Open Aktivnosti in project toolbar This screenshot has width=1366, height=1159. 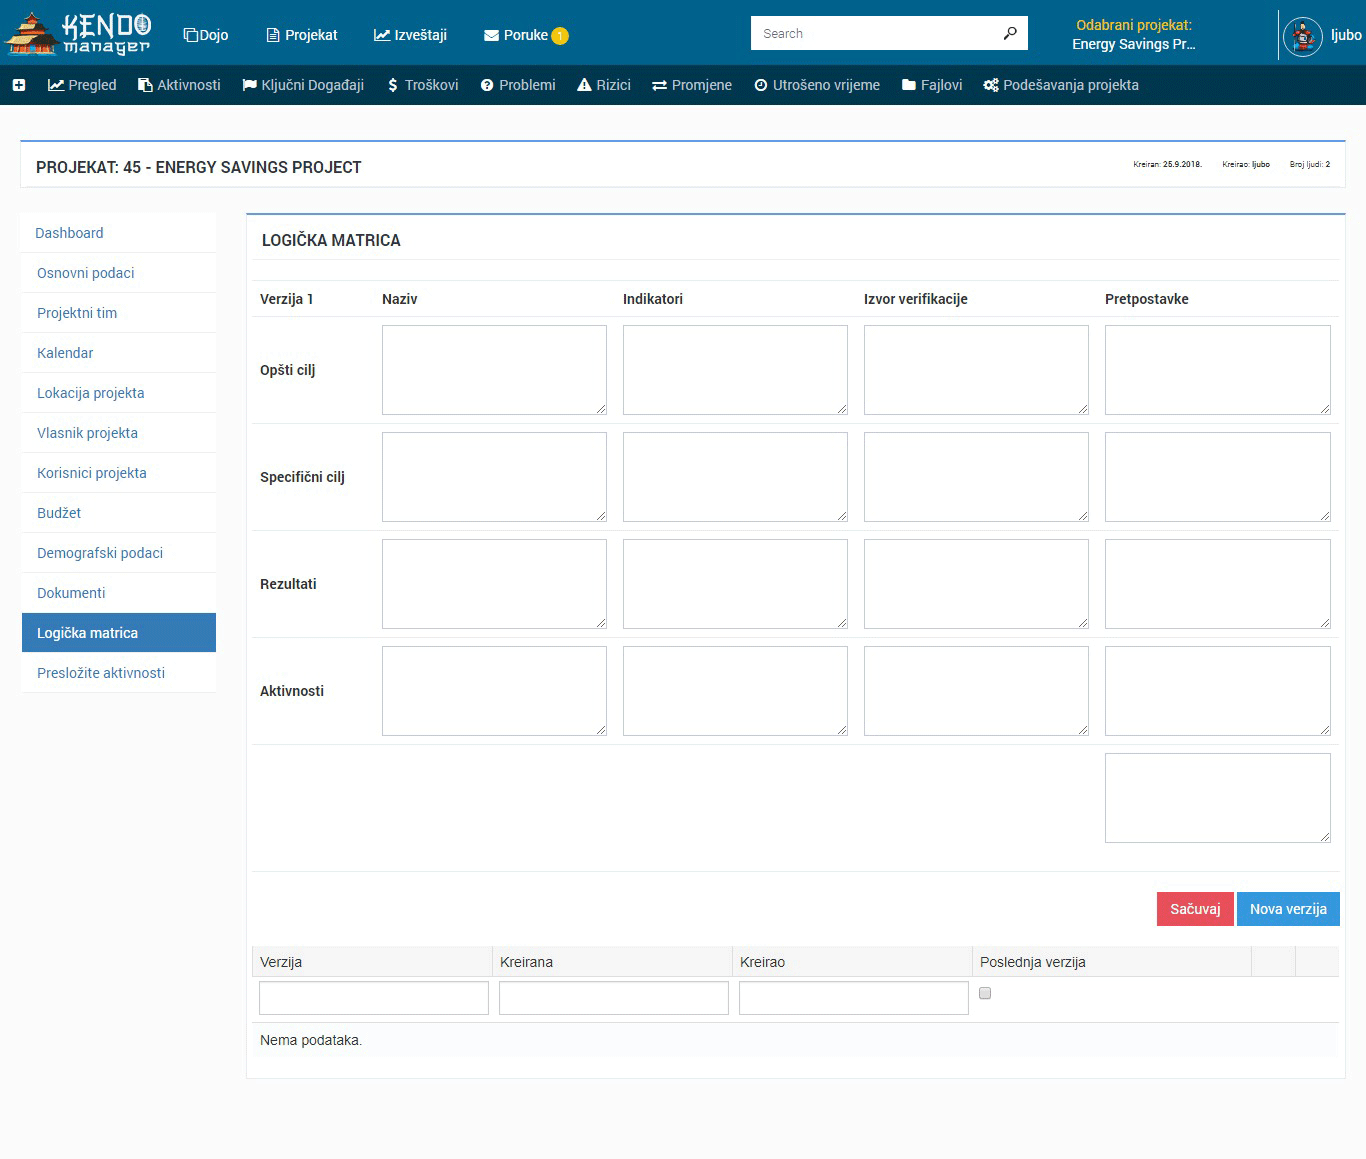(x=179, y=85)
